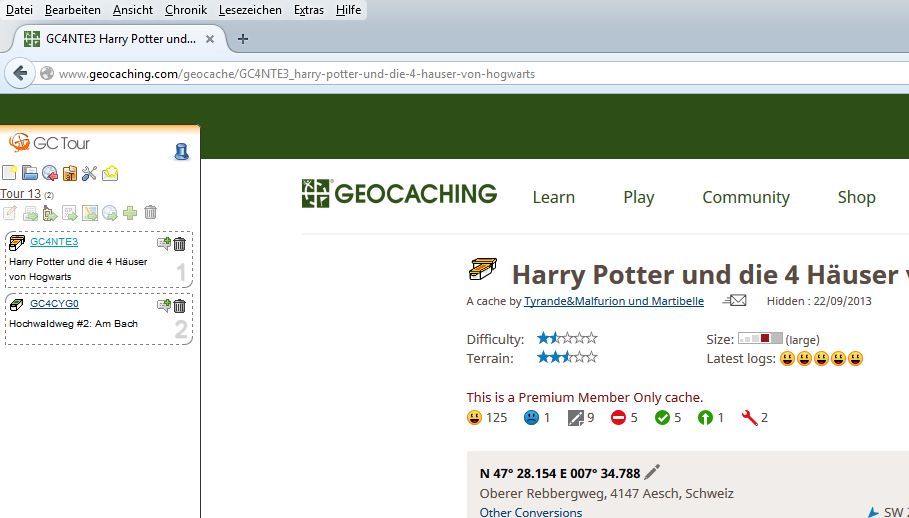909x518 pixels.
Task: Select the GC4NTE3 Harry Potter tab
Action: point(119,39)
